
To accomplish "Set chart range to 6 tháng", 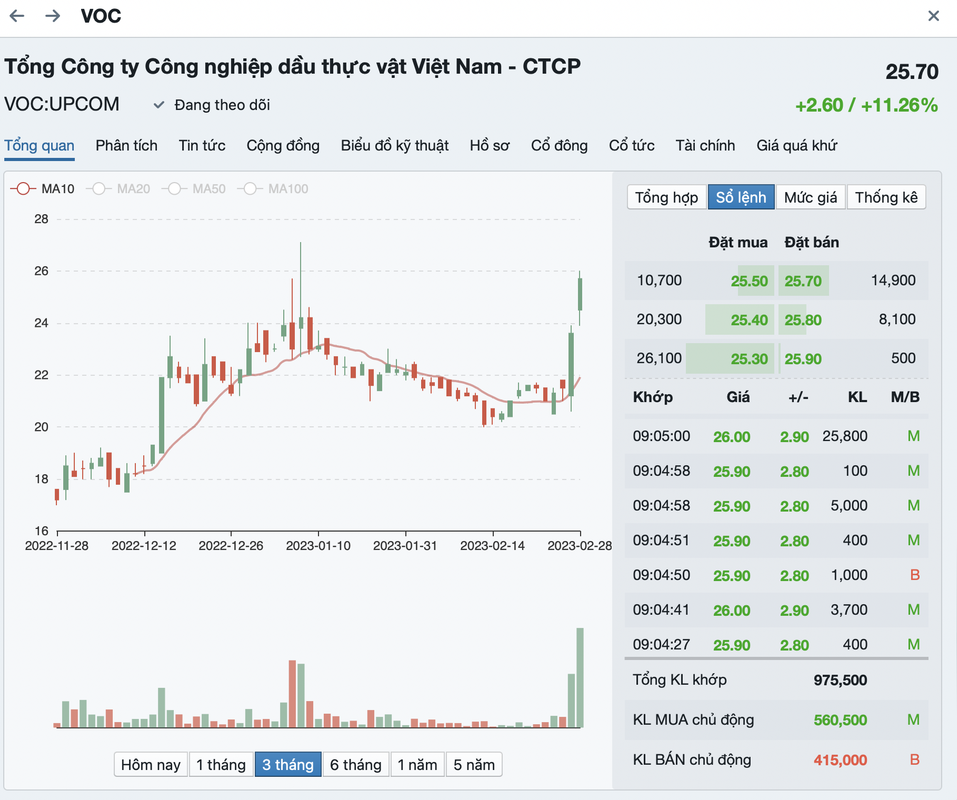I will coord(356,765).
